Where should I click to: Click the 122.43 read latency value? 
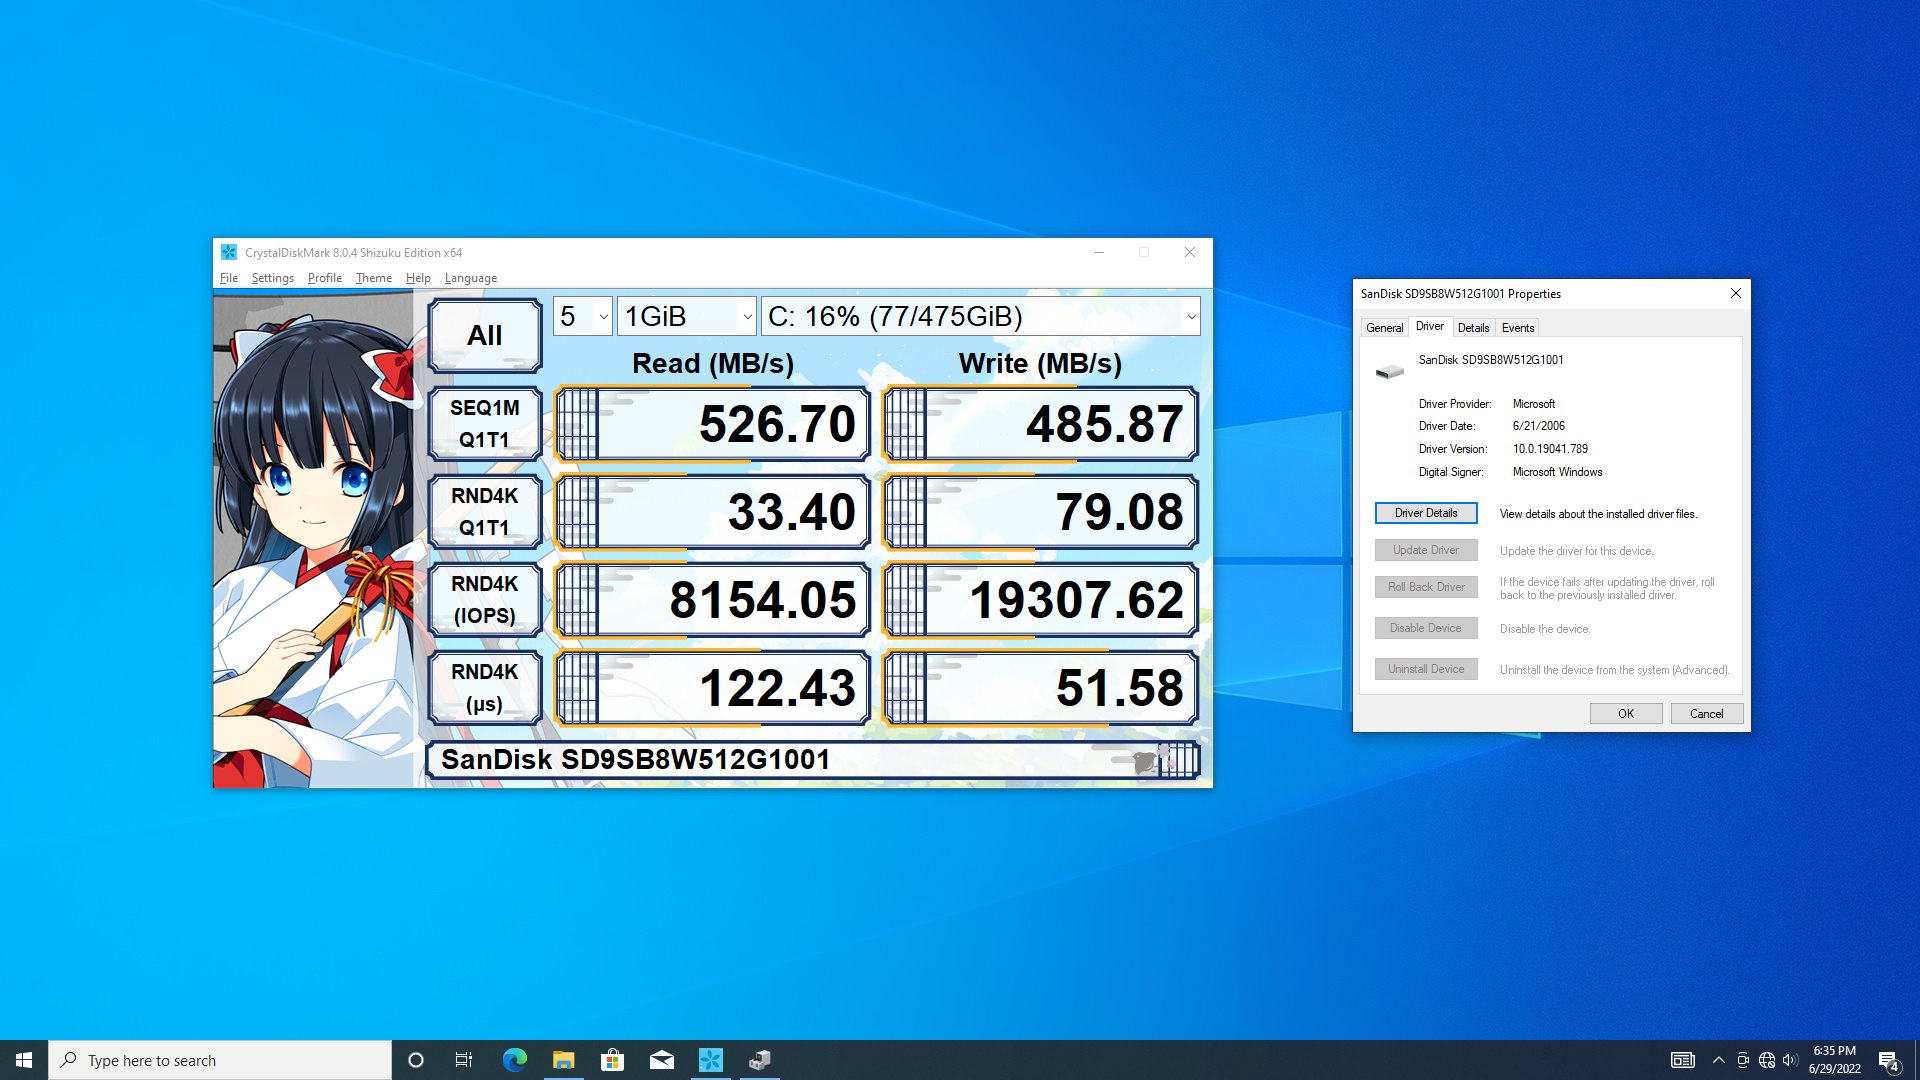pos(712,688)
